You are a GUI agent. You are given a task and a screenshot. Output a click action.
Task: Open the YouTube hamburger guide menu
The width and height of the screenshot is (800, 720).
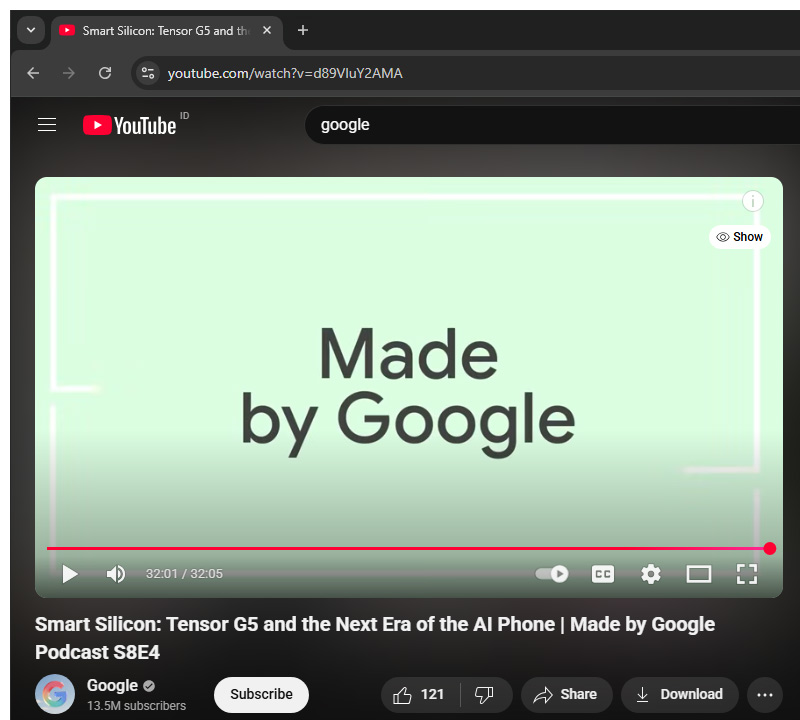tap(47, 125)
